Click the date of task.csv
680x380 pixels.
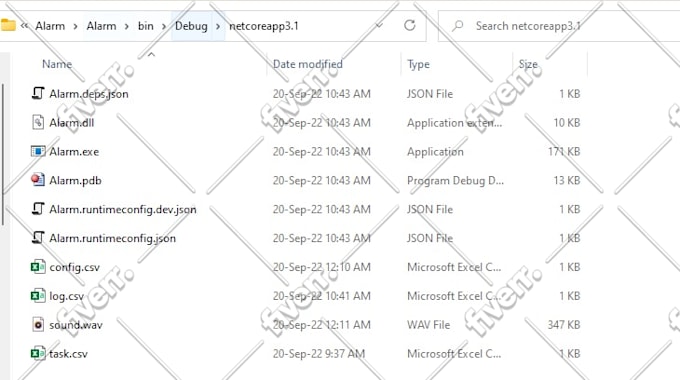(319, 354)
